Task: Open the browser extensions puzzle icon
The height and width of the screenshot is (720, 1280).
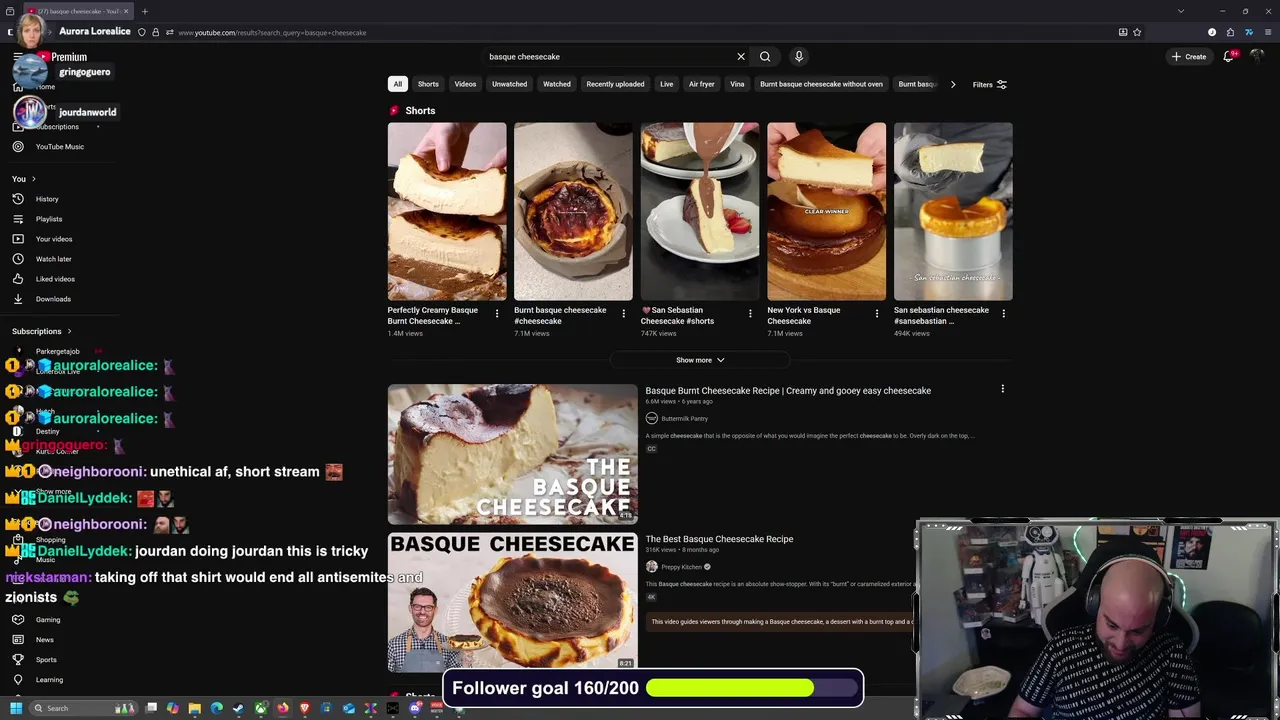Action: pos(1230,32)
